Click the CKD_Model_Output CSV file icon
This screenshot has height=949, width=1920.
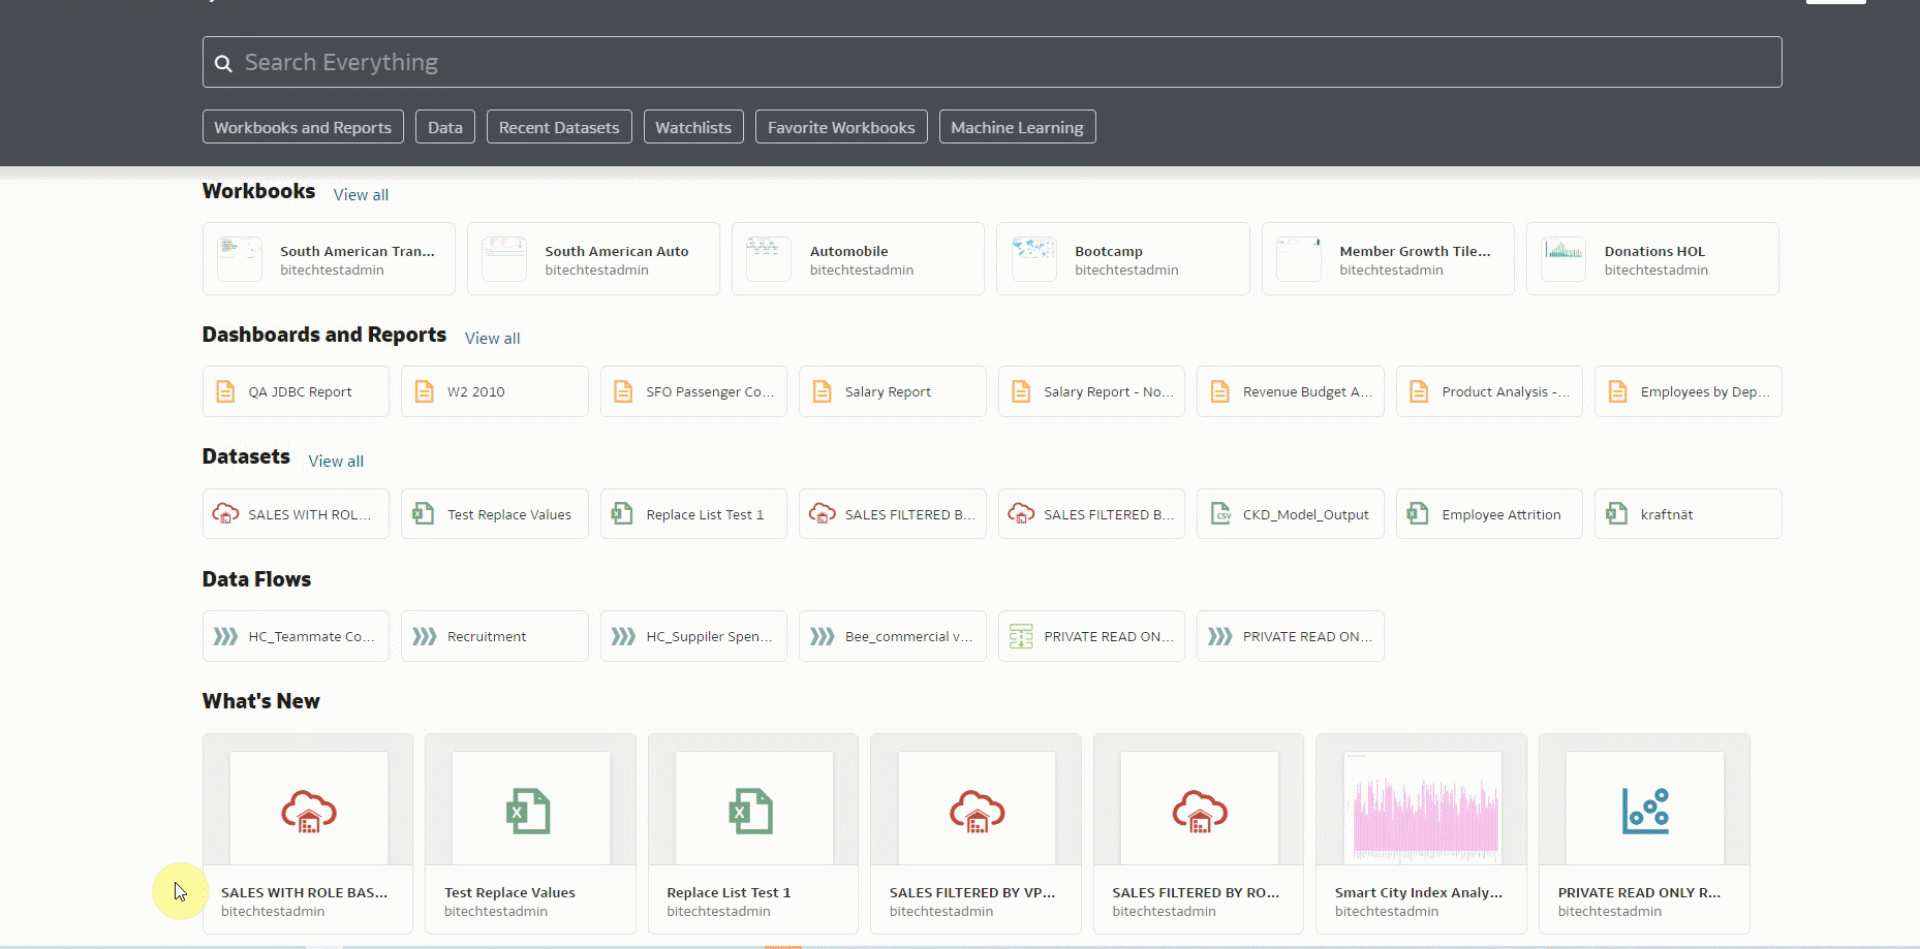[x=1220, y=513]
